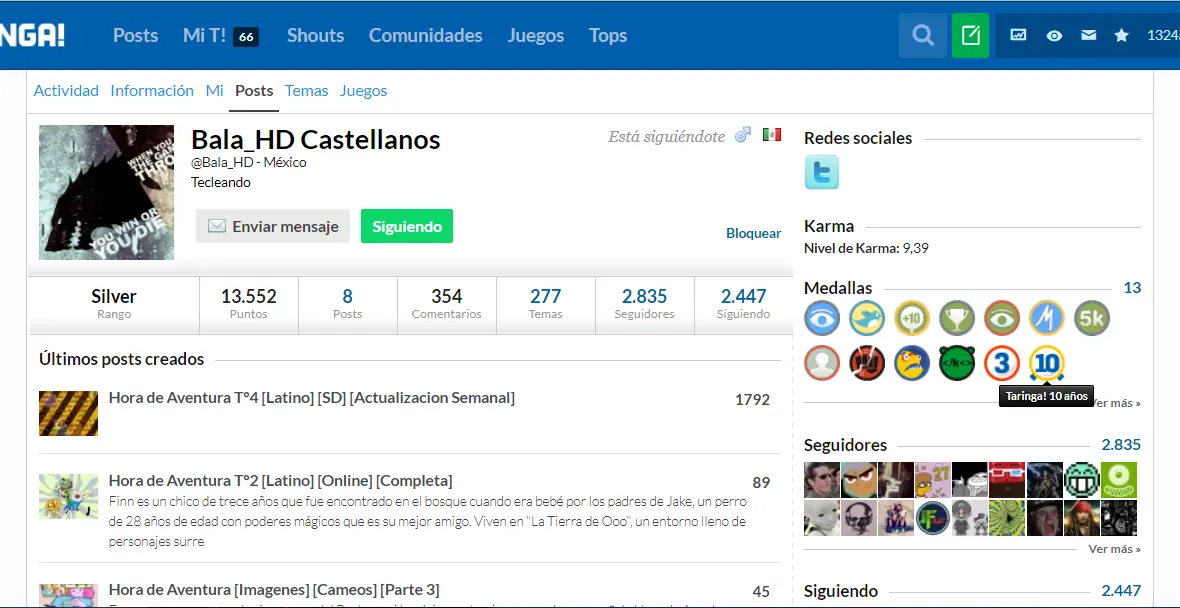
Task: Click the trophy cup medal
Action: tap(956, 318)
